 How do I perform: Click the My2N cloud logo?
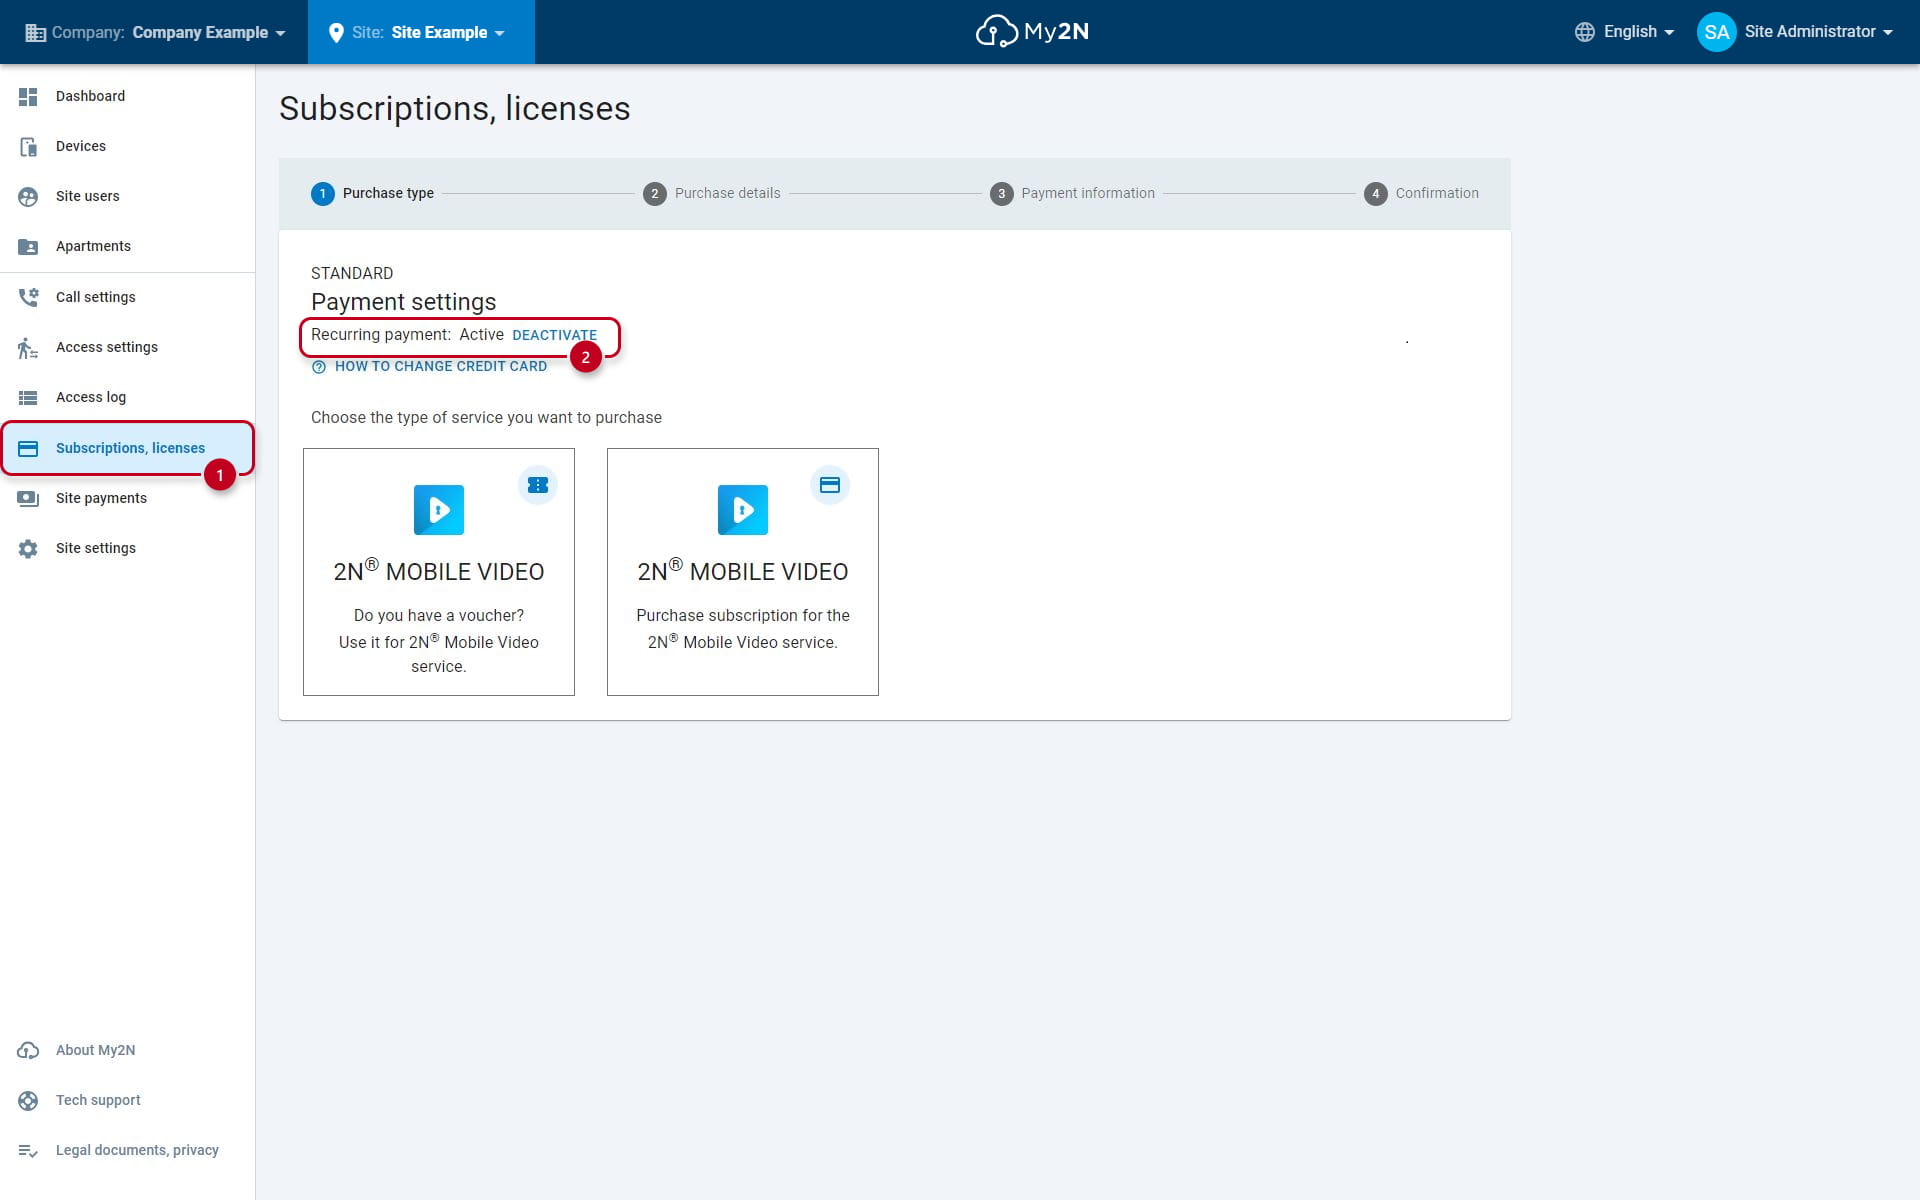pyautogui.click(x=1031, y=31)
